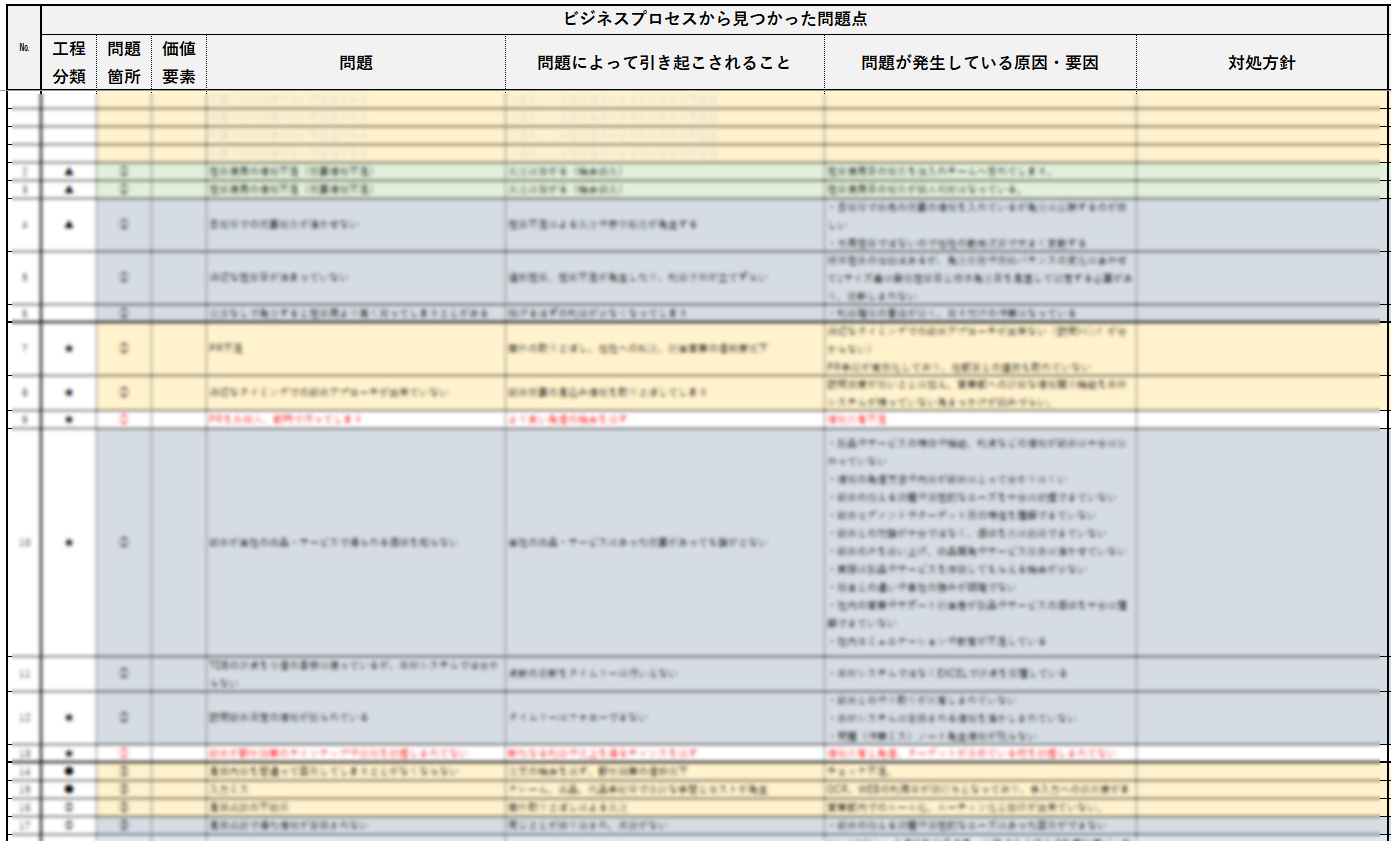Click the 問題箇所 header cell

(124, 63)
